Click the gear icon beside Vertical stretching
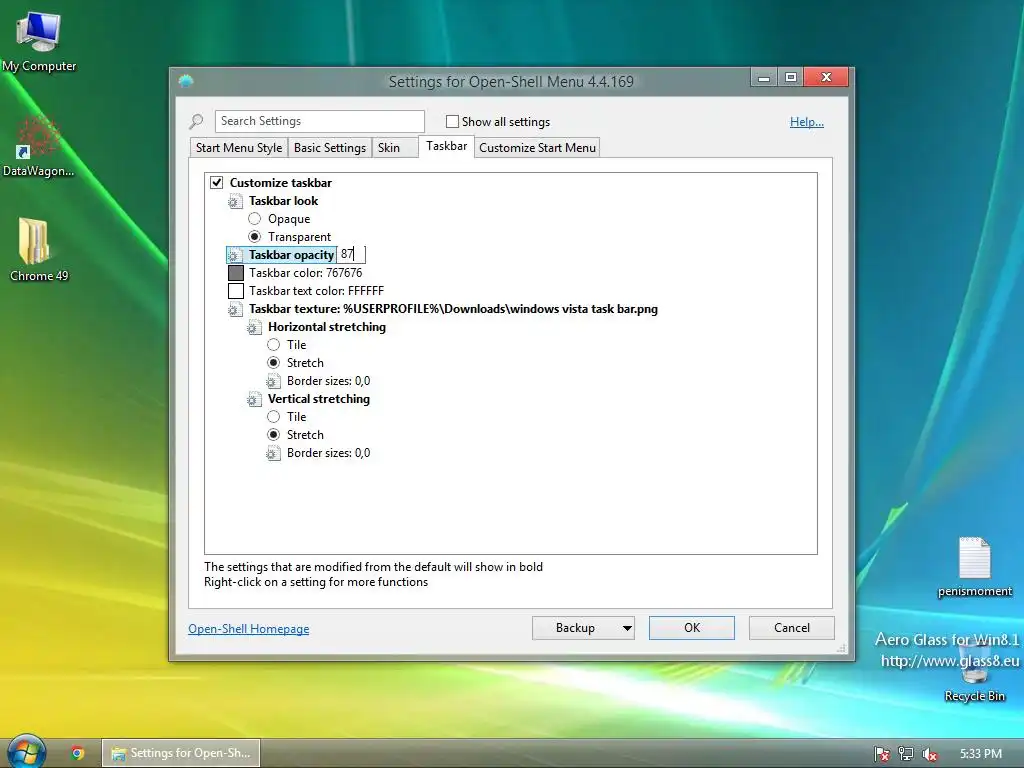Screen dimensions: 1024x768 click(254, 399)
